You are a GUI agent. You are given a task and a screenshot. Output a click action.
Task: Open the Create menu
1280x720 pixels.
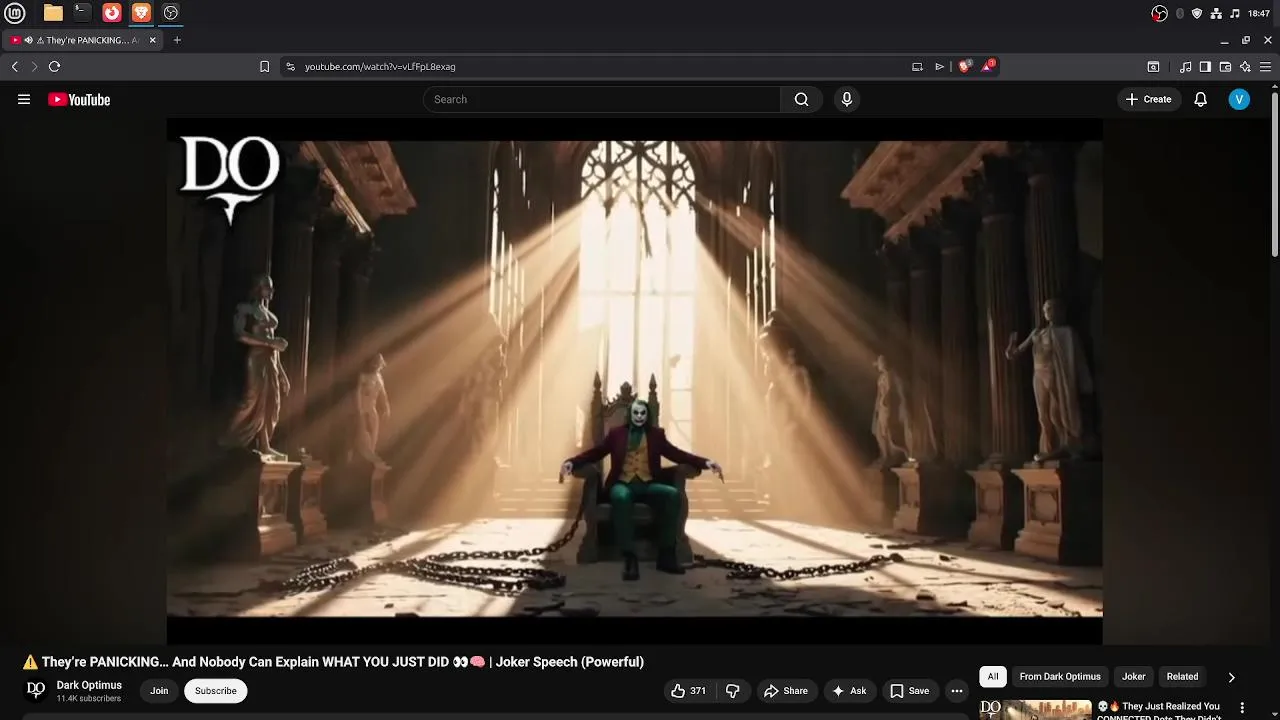point(1148,99)
